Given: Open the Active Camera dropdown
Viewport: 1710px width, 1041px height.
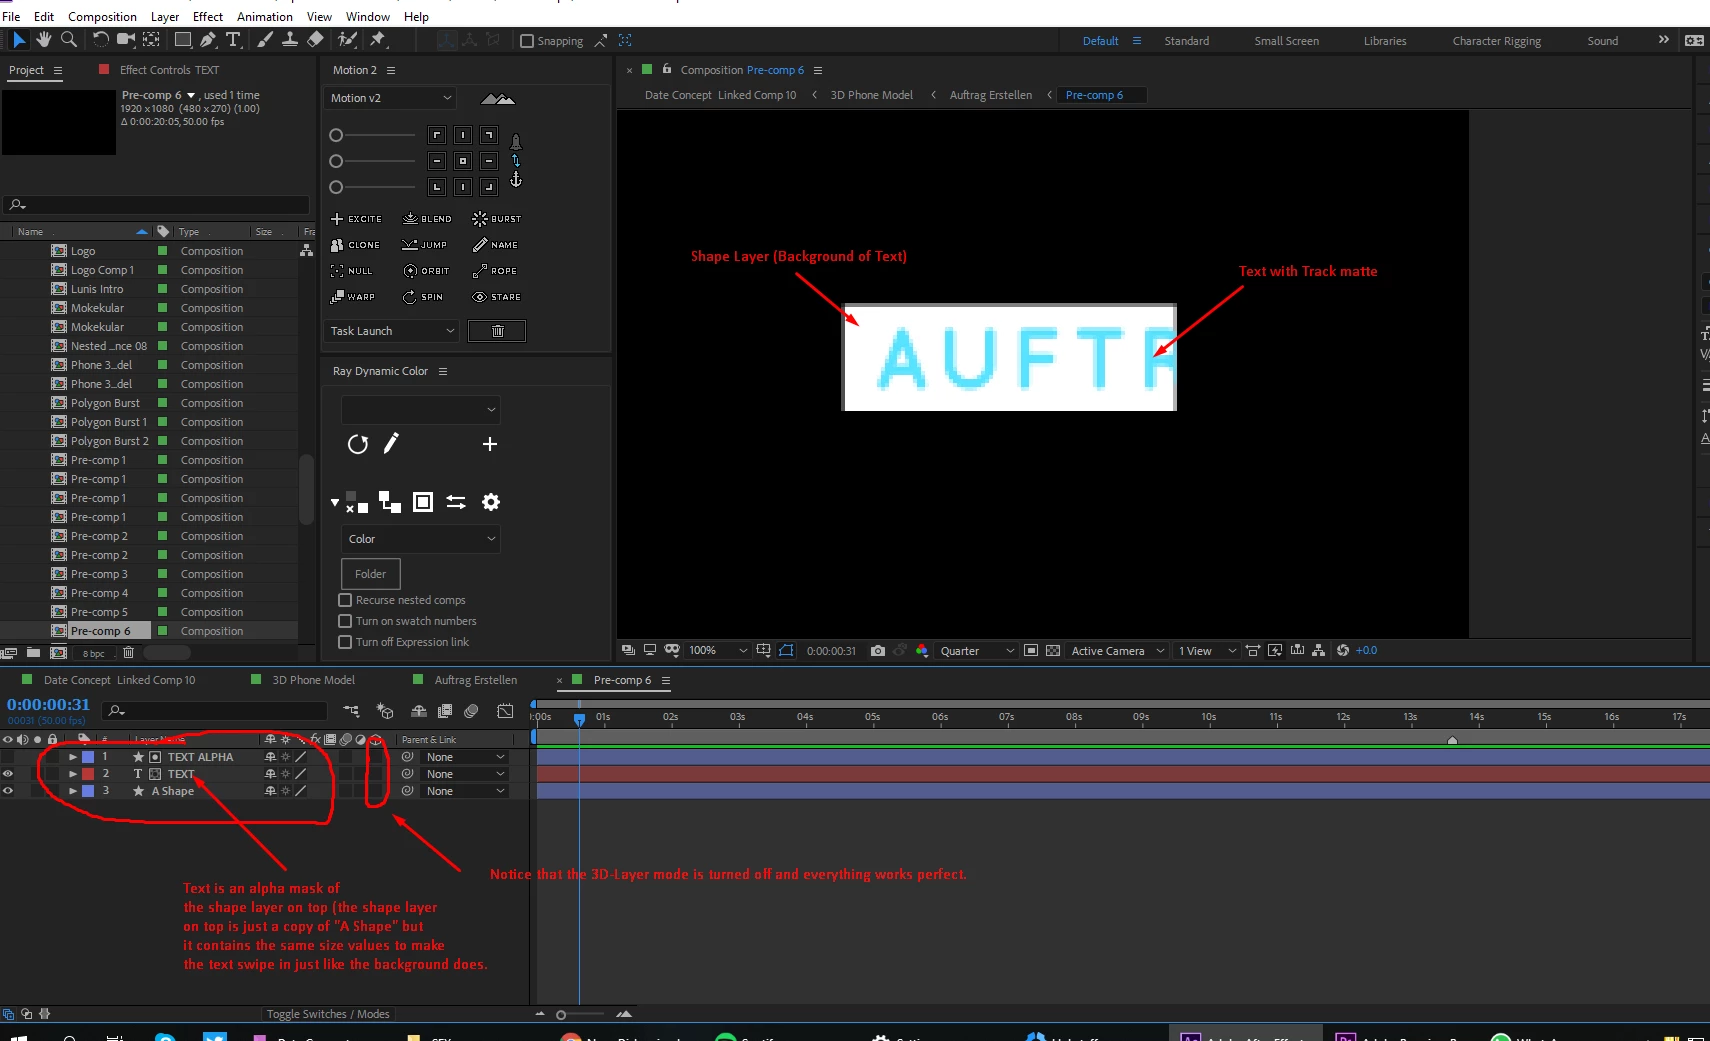Looking at the screenshot, I should (1117, 651).
